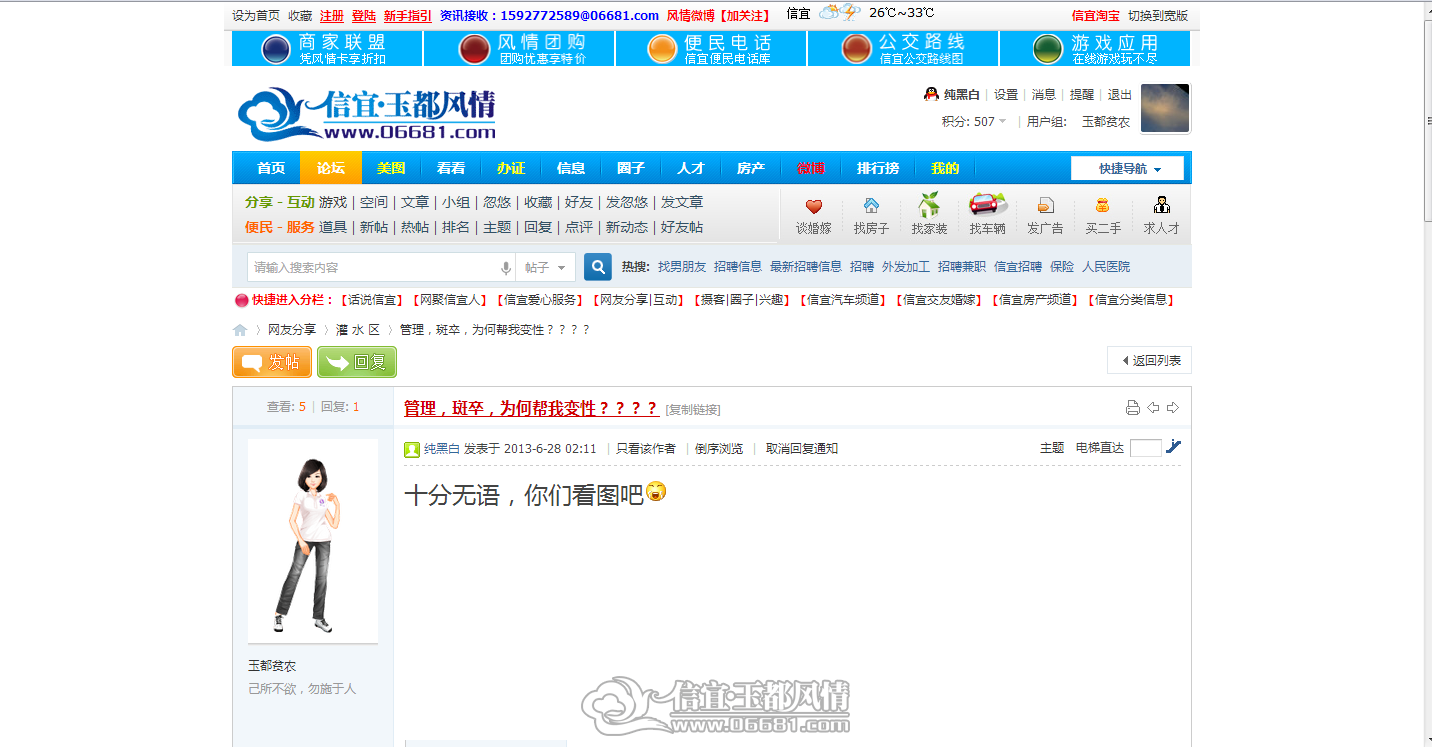Click 退出 logout link

pyautogui.click(x=1120, y=95)
